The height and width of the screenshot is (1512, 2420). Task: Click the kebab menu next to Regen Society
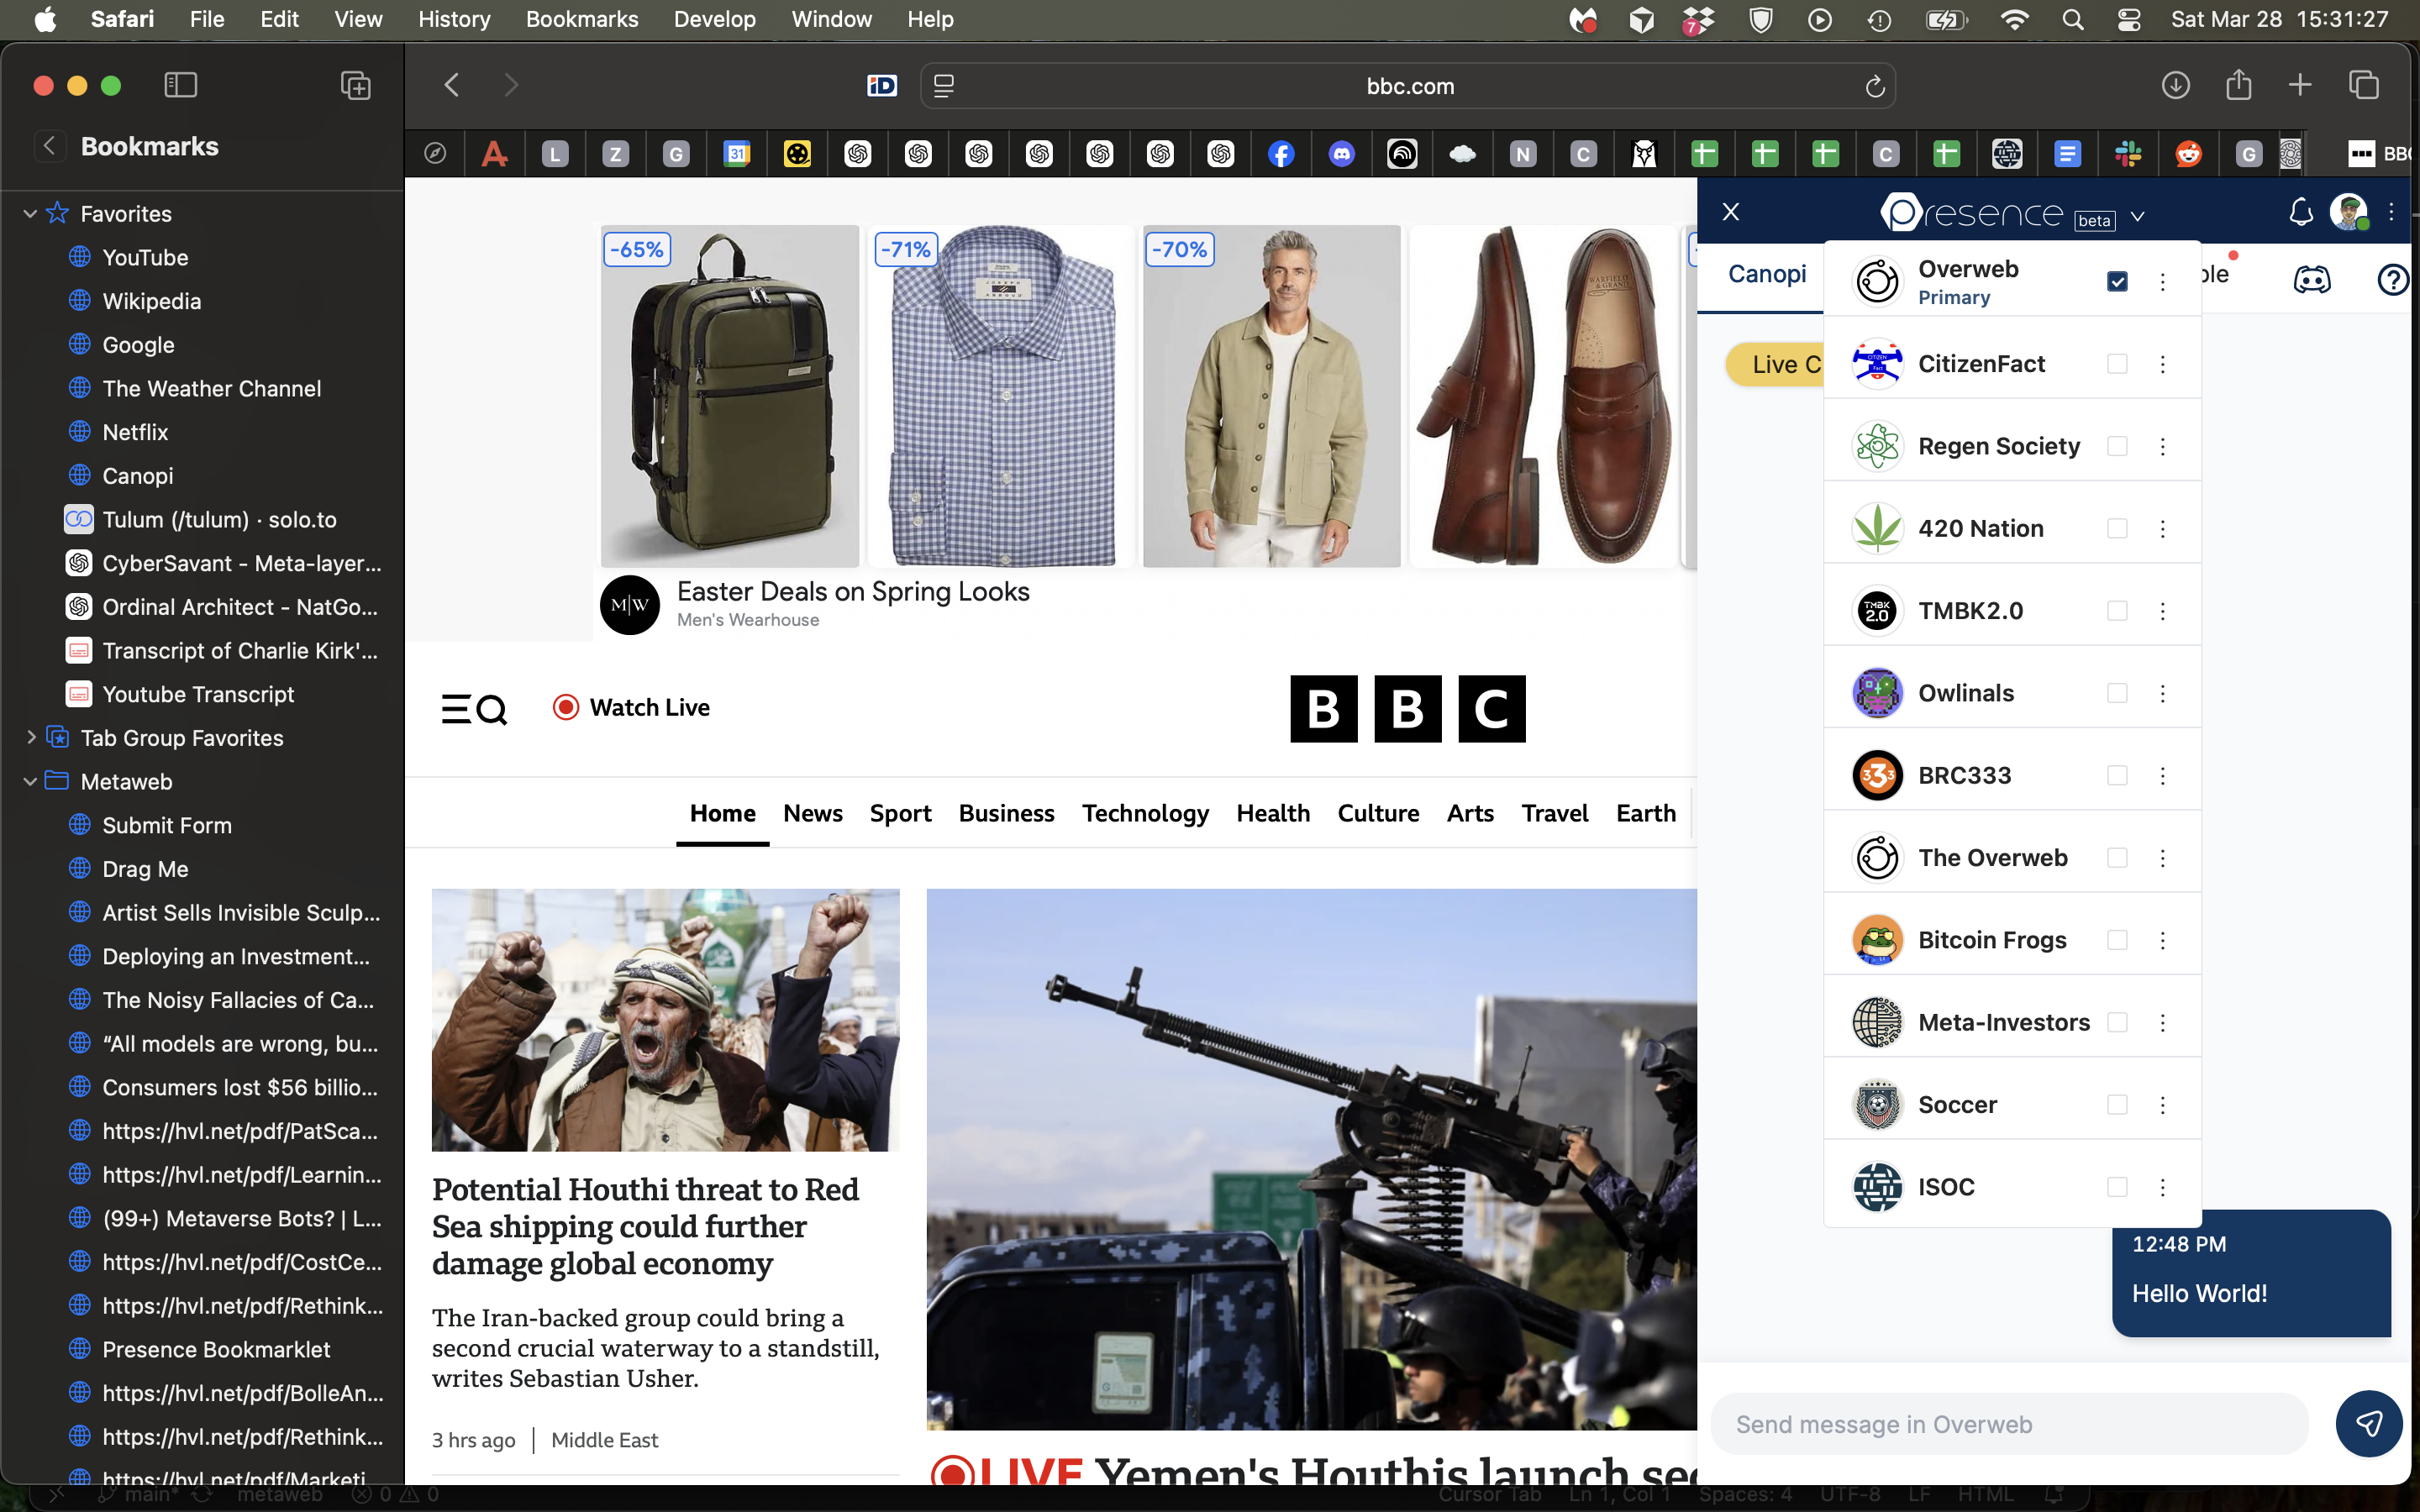(2163, 446)
